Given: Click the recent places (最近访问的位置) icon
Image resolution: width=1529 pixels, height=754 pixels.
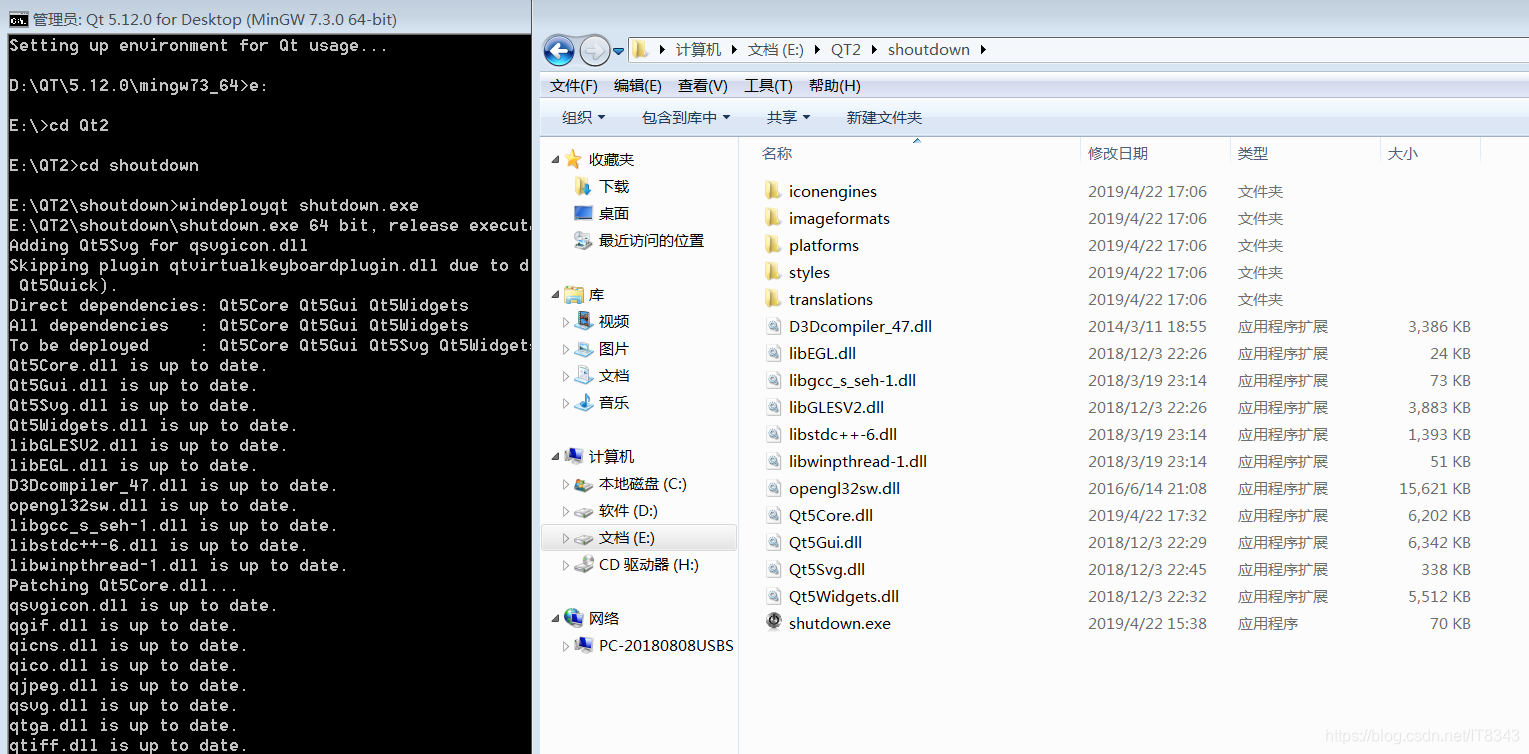Looking at the screenshot, I should pyautogui.click(x=583, y=240).
